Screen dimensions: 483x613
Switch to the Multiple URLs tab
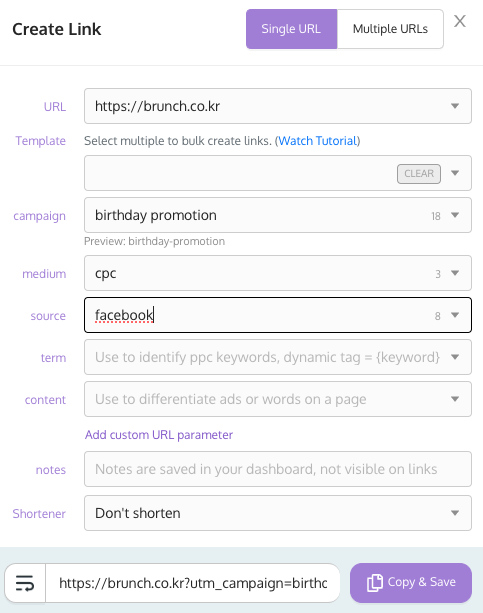pyautogui.click(x=390, y=29)
